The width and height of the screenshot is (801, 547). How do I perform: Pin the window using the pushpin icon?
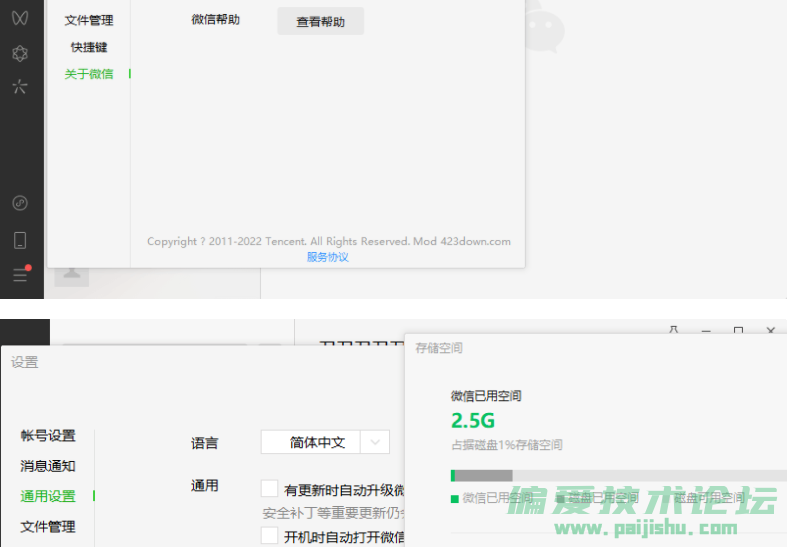pos(674,331)
